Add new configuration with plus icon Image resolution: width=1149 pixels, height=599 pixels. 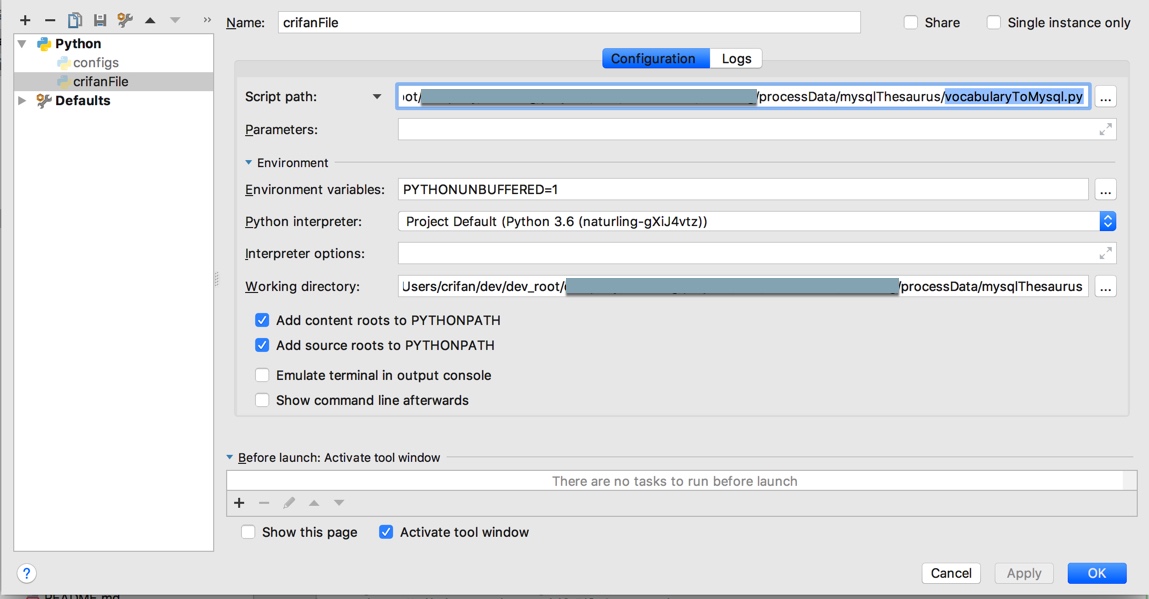click(25, 21)
